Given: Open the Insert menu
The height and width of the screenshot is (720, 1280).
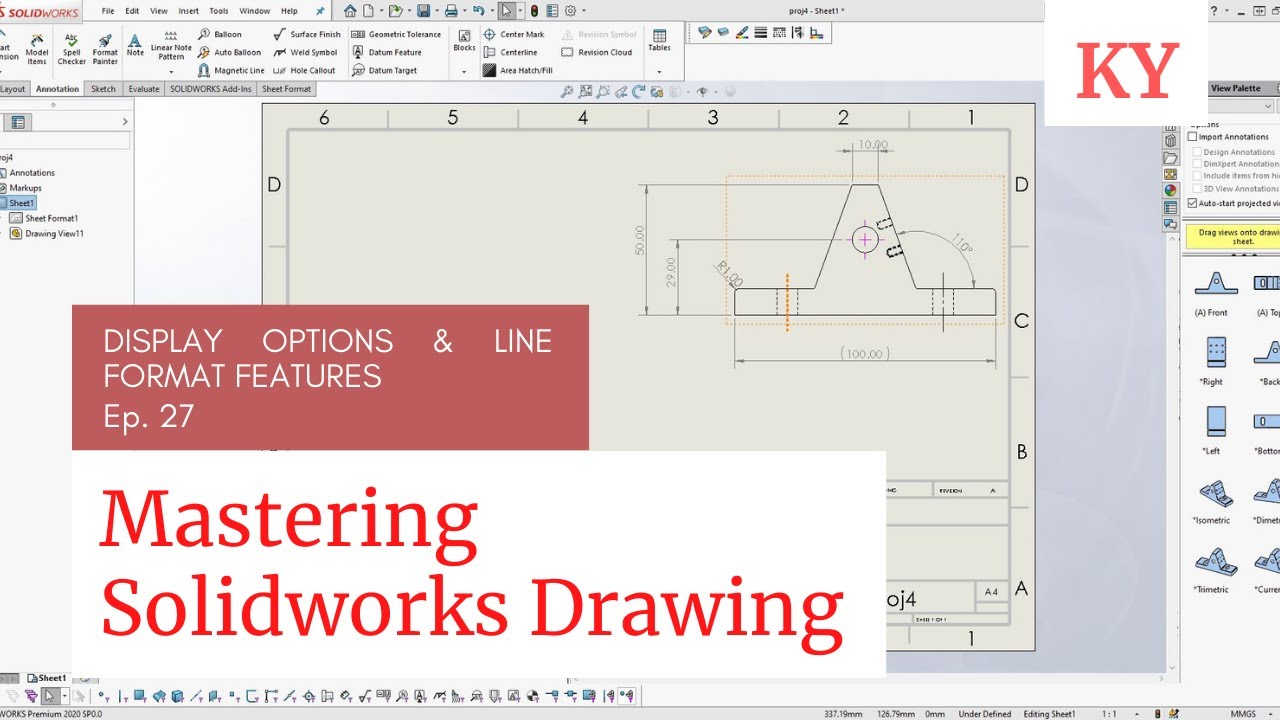Looking at the screenshot, I should (x=188, y=11).
